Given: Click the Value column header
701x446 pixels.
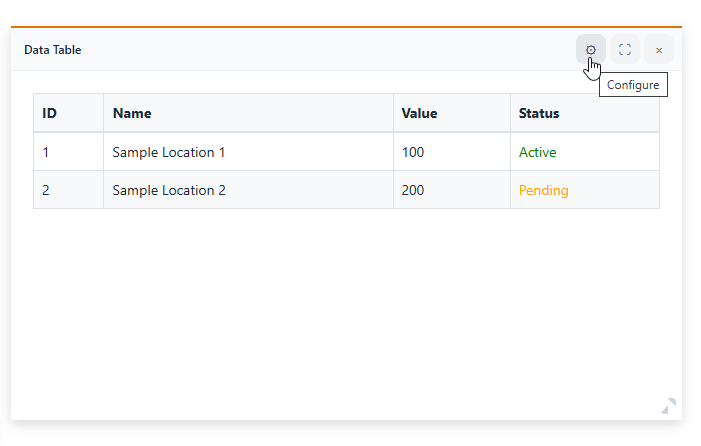Looking at the screenshot, I should tap(419, 113).
